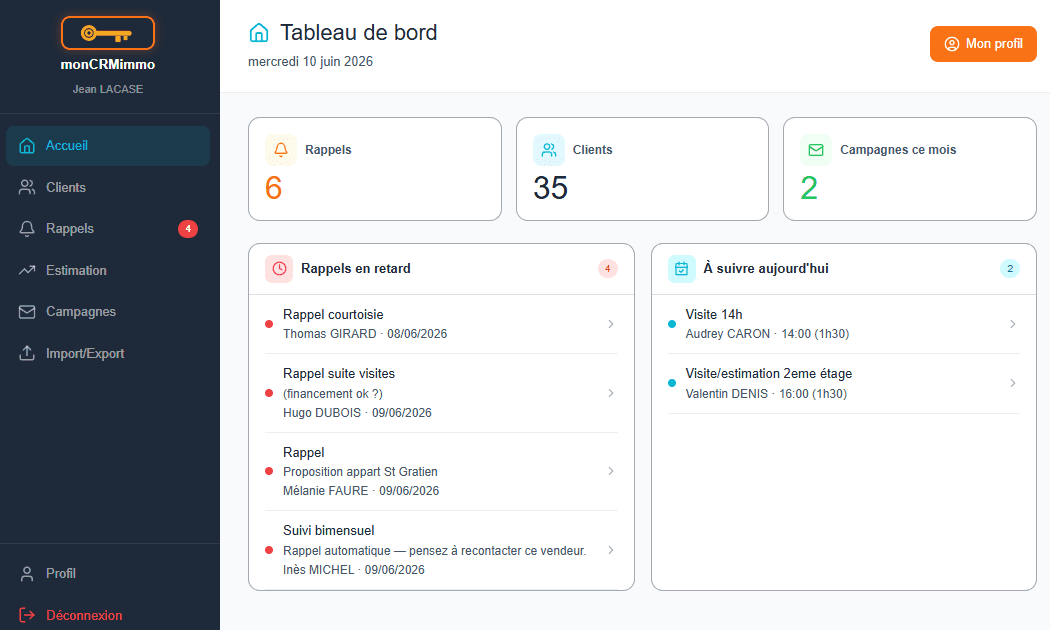
Task: Click the Mon profil button
Action: pyautogui.click(x=983, y=44)
